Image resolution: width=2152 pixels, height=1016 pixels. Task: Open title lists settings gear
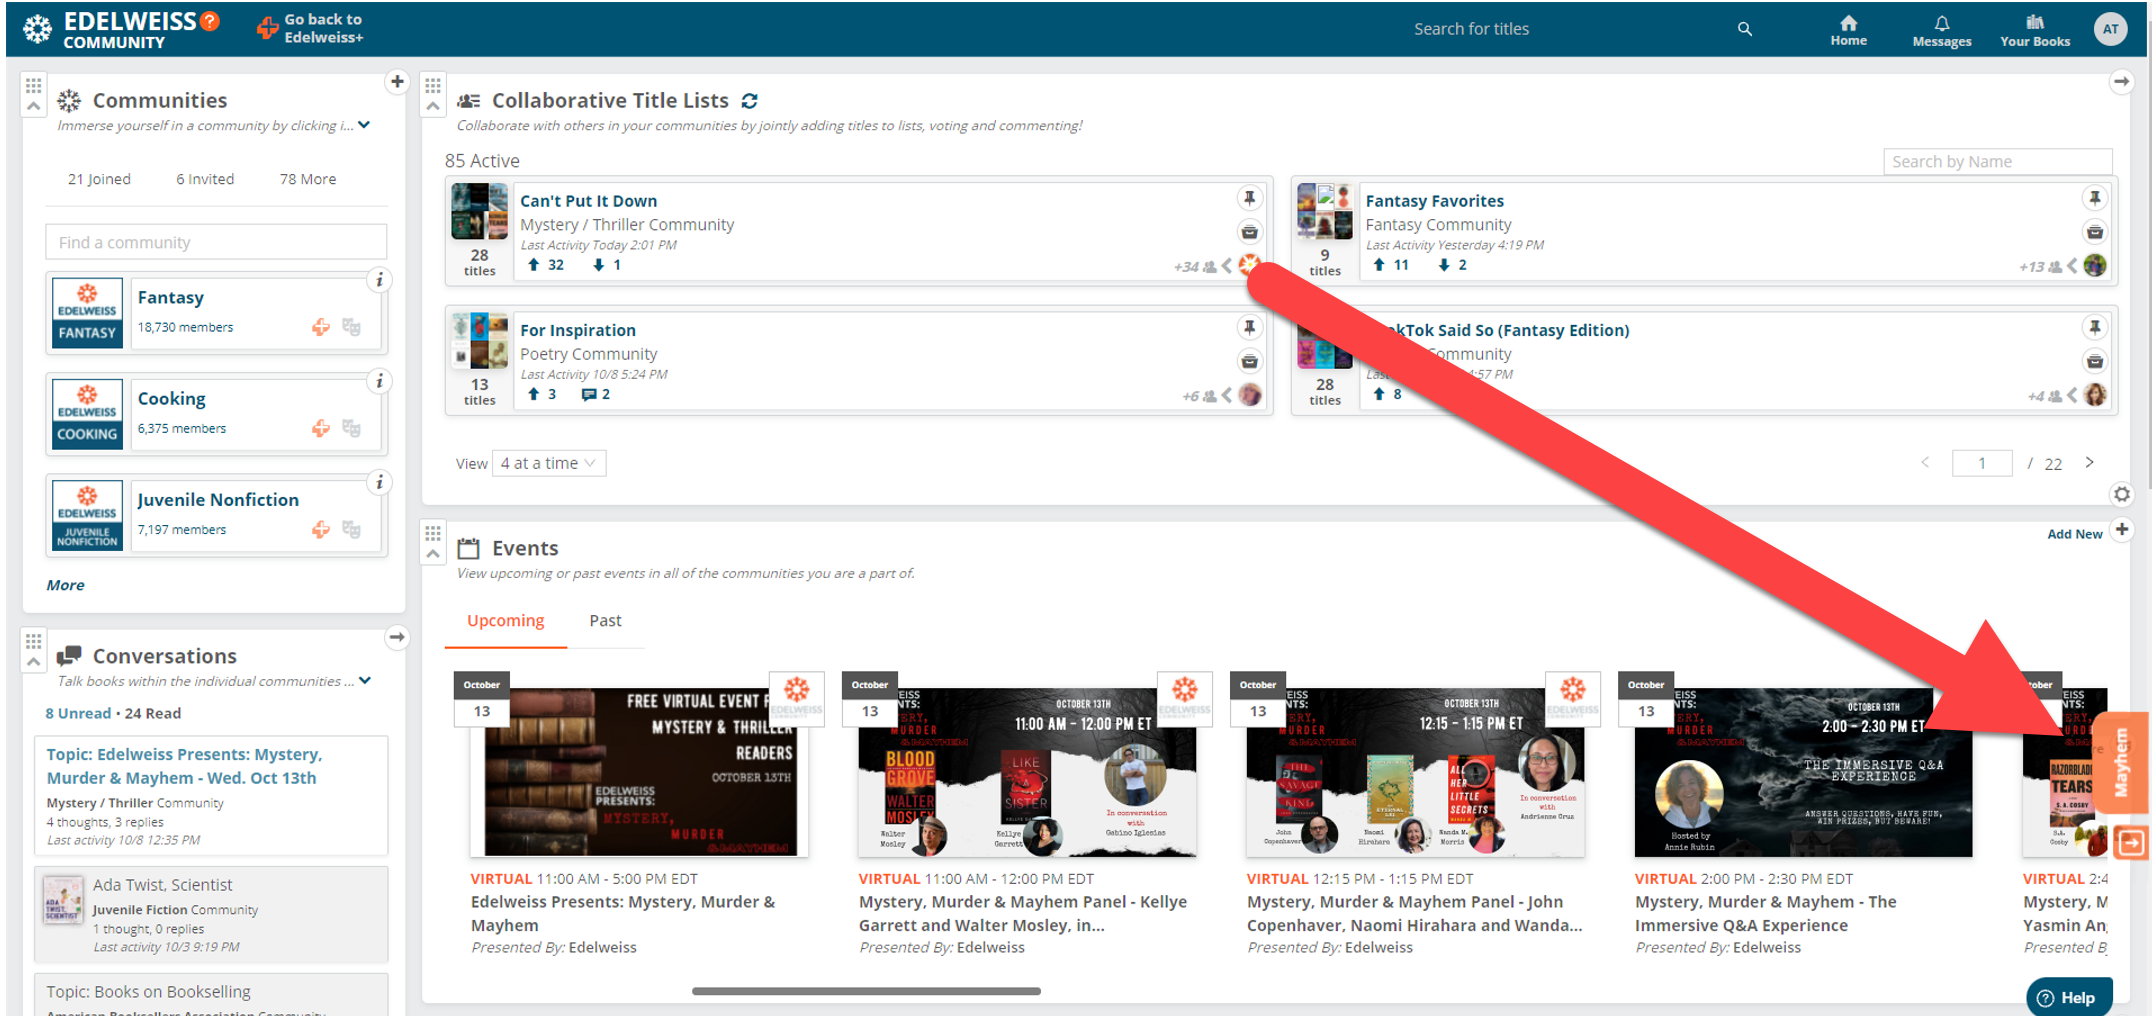2121,494
